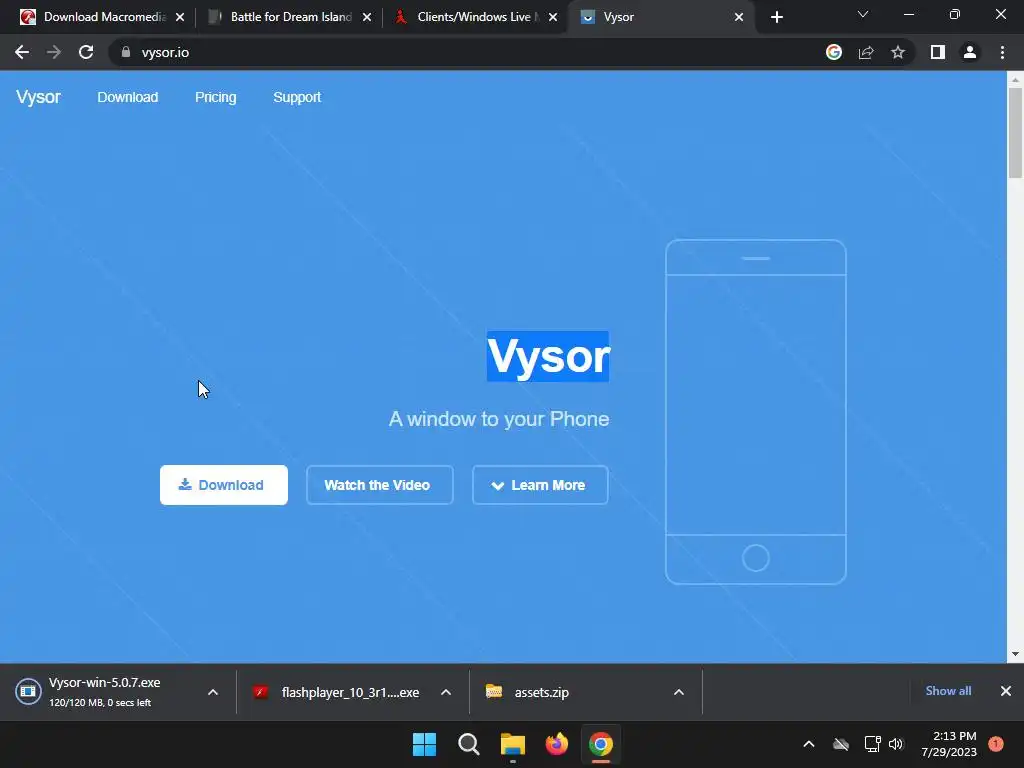Select the Vysor tab
1024x768 pixels.
(660, 17)
